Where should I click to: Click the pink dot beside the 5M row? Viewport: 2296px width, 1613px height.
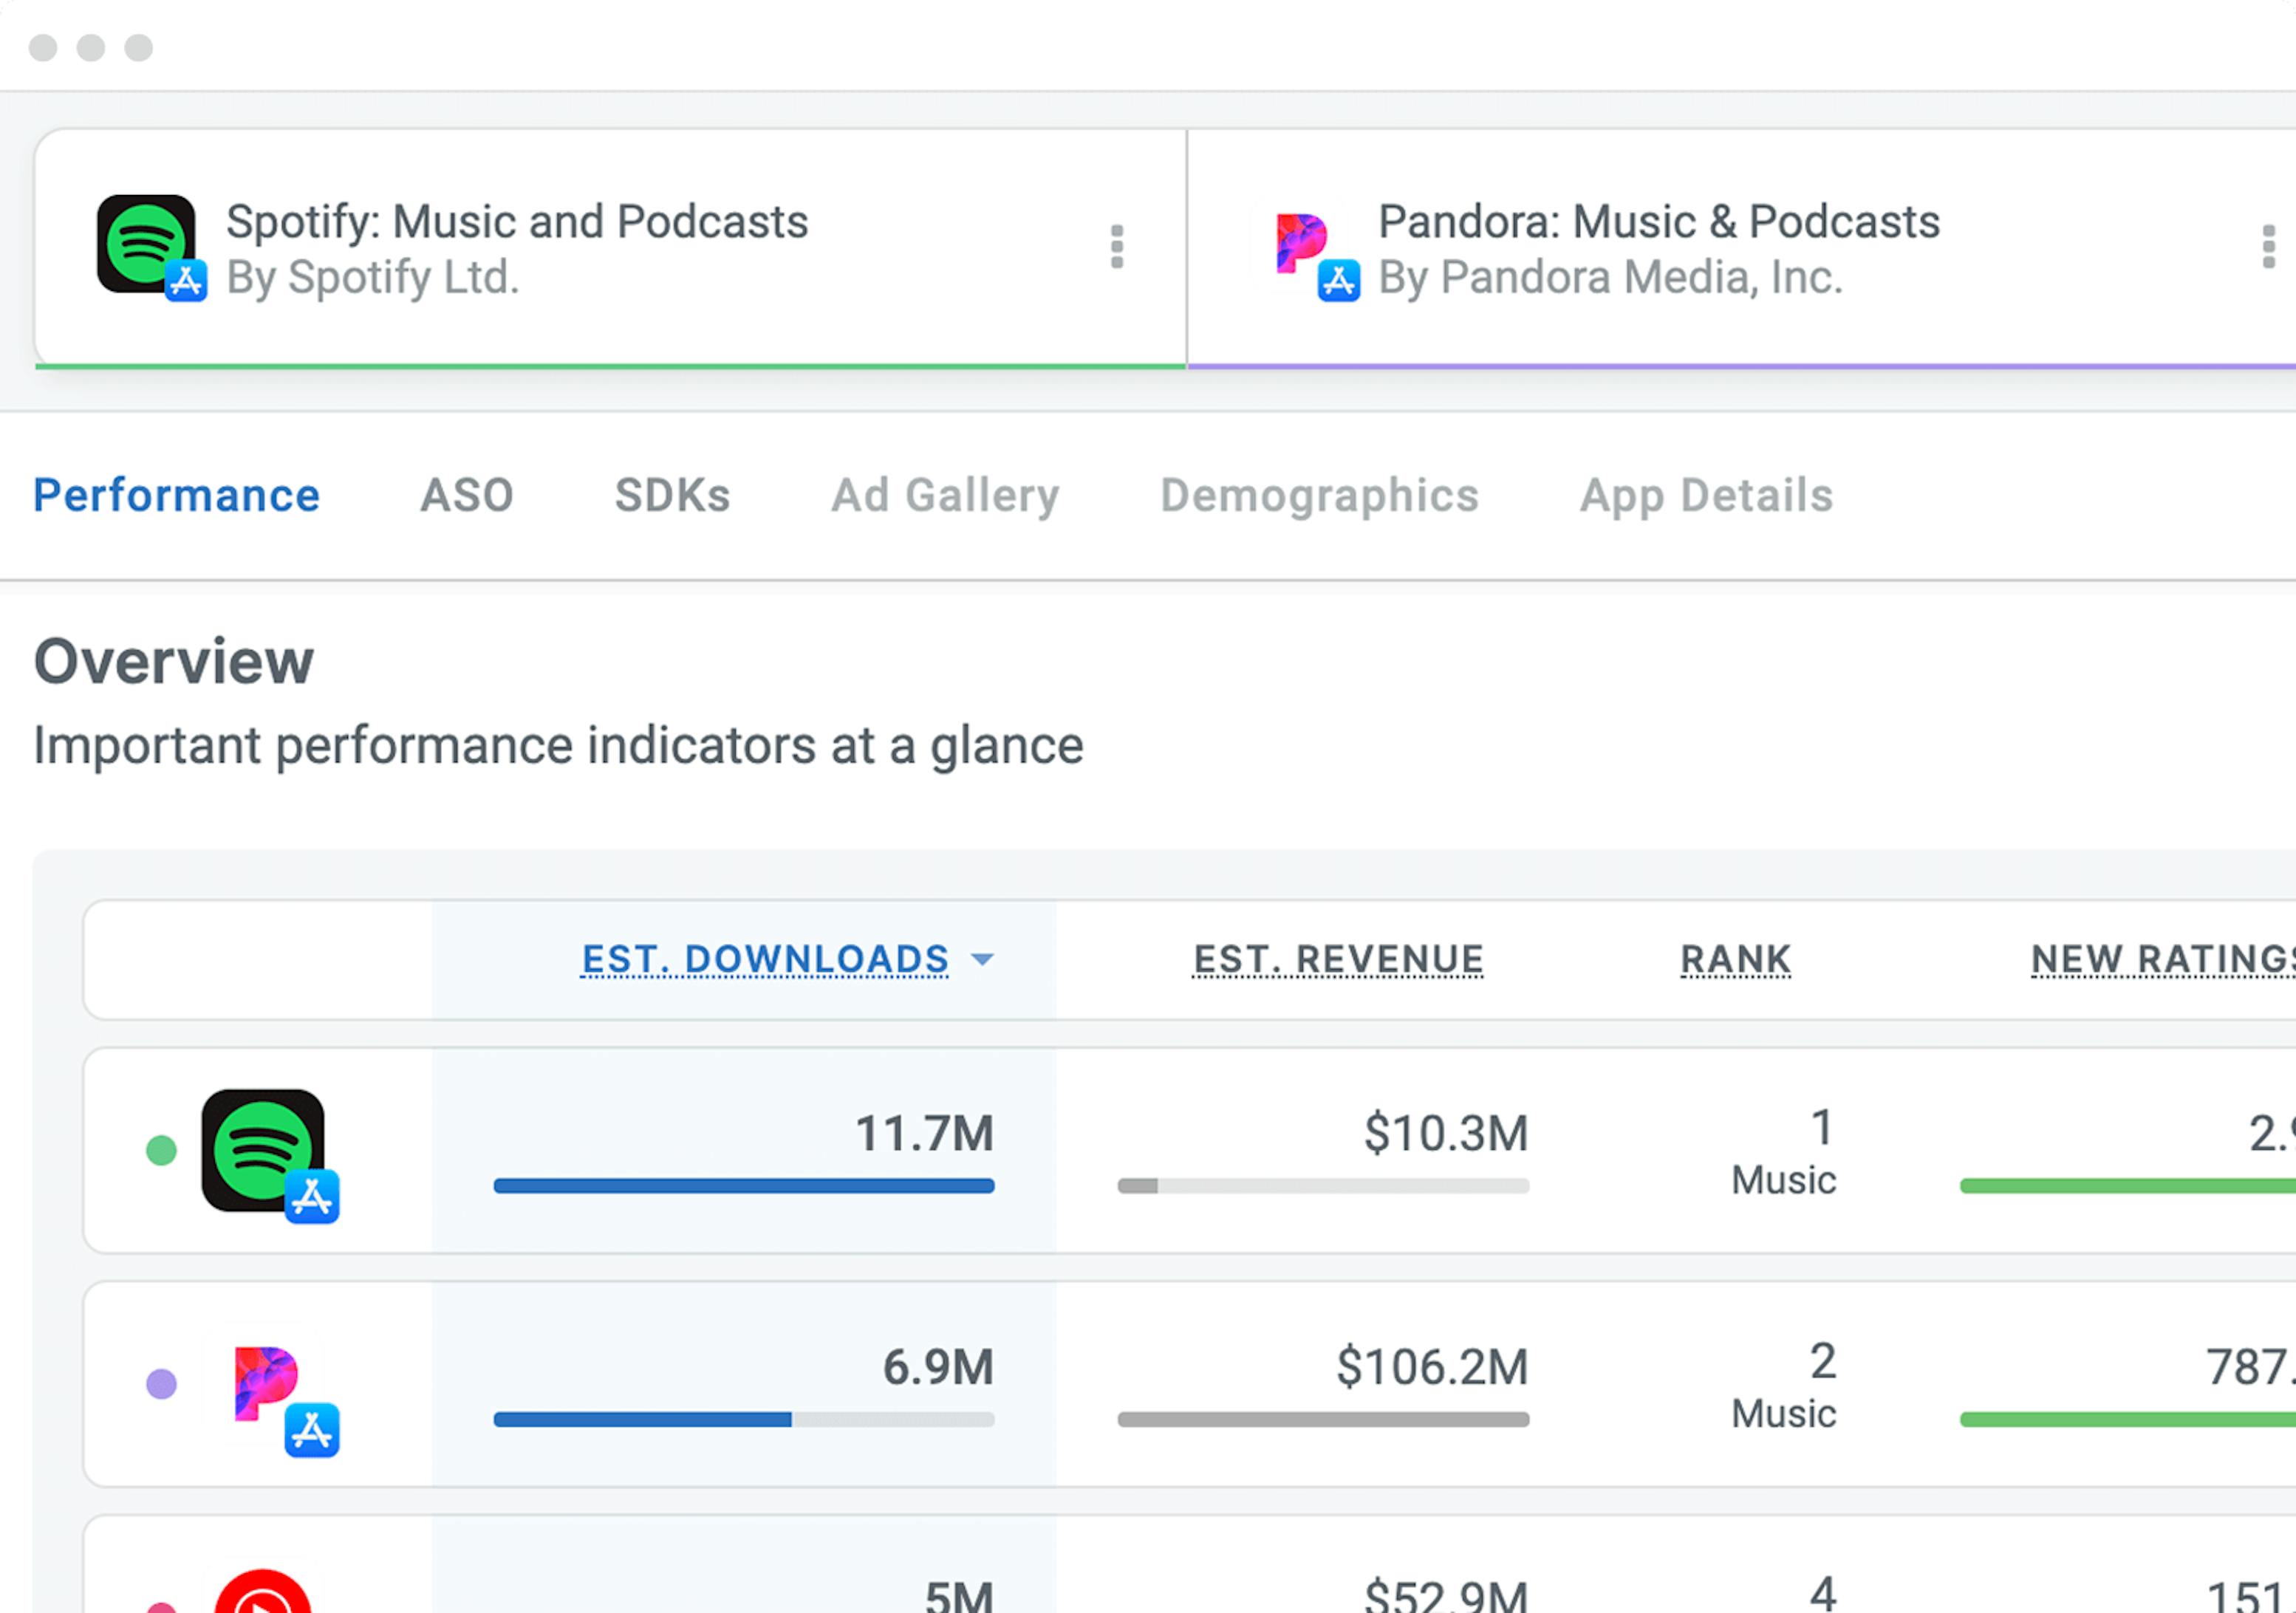tap(161, 1607)
